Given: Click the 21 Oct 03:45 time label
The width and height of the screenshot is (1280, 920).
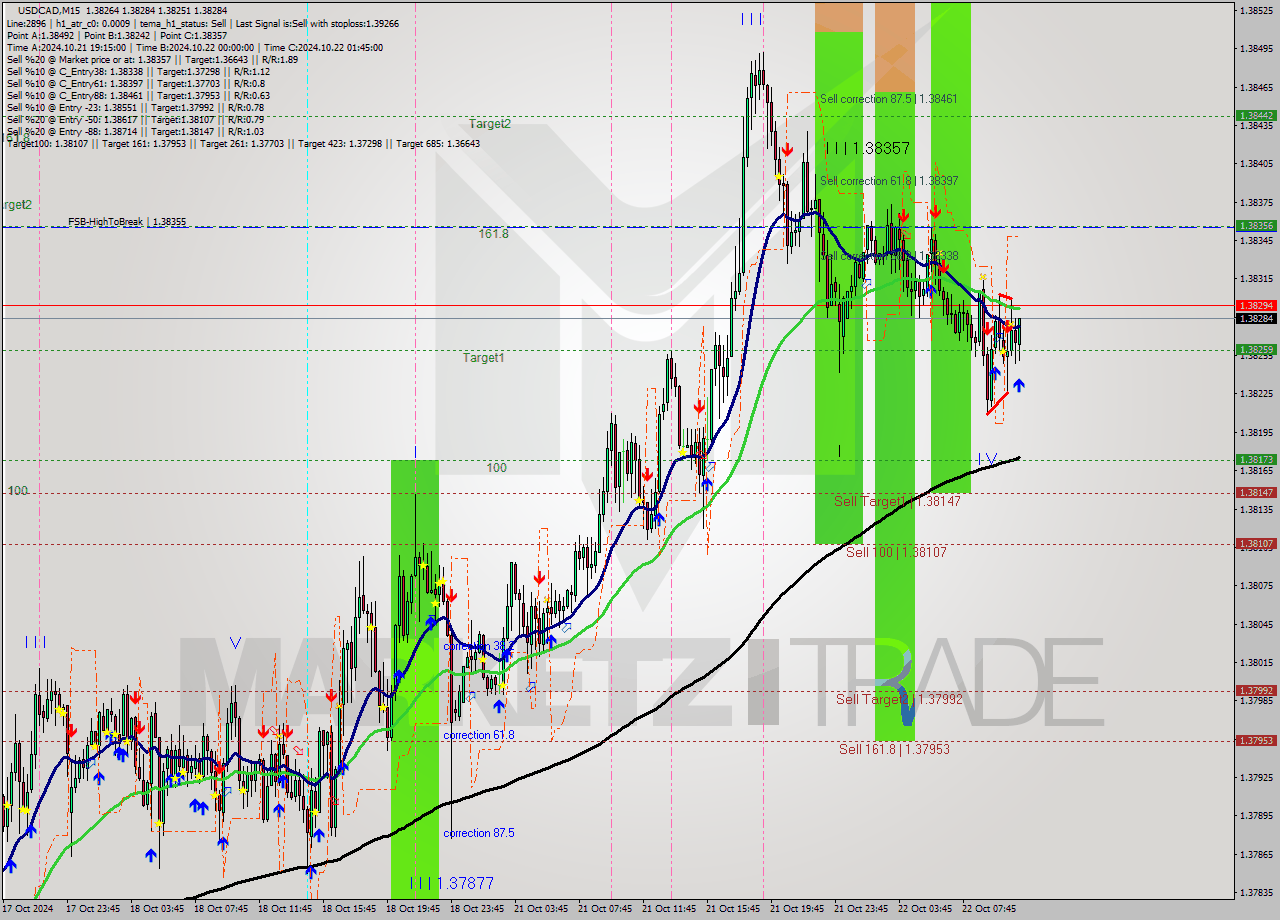Looking at the screenshot, I should click(x=541, y=909).
